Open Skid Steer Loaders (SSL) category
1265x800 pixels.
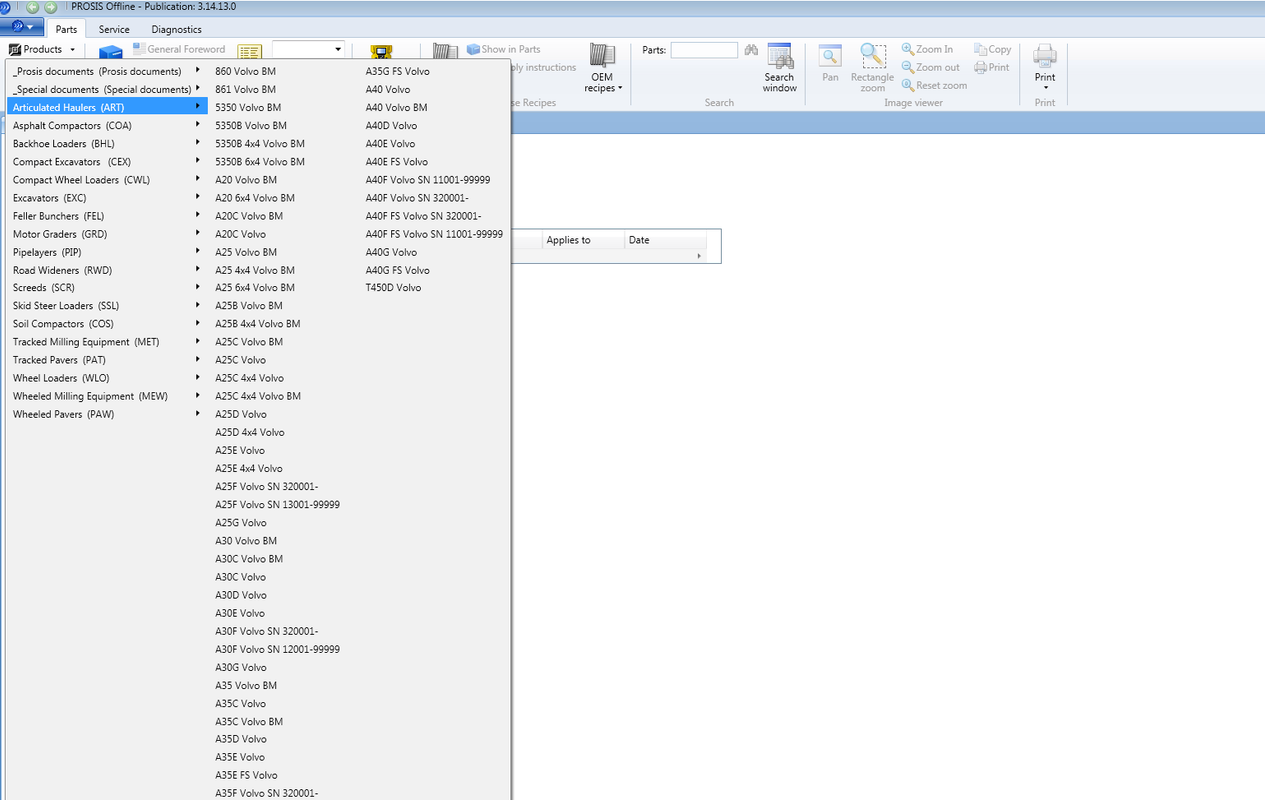pos(107,306)
